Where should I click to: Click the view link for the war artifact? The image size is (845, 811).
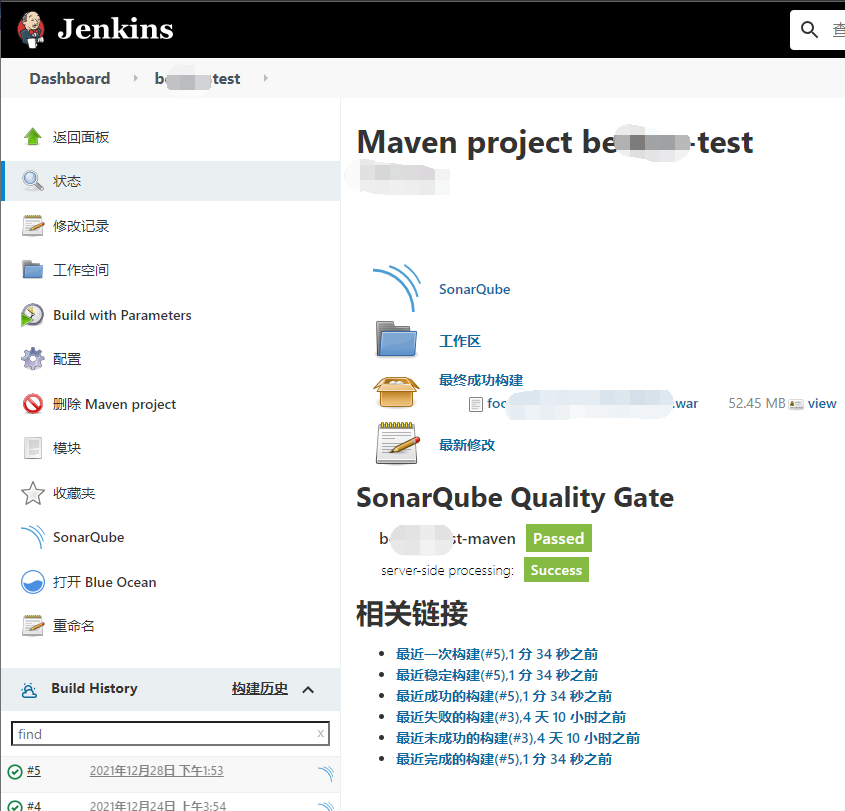click(x=822, y=404)
